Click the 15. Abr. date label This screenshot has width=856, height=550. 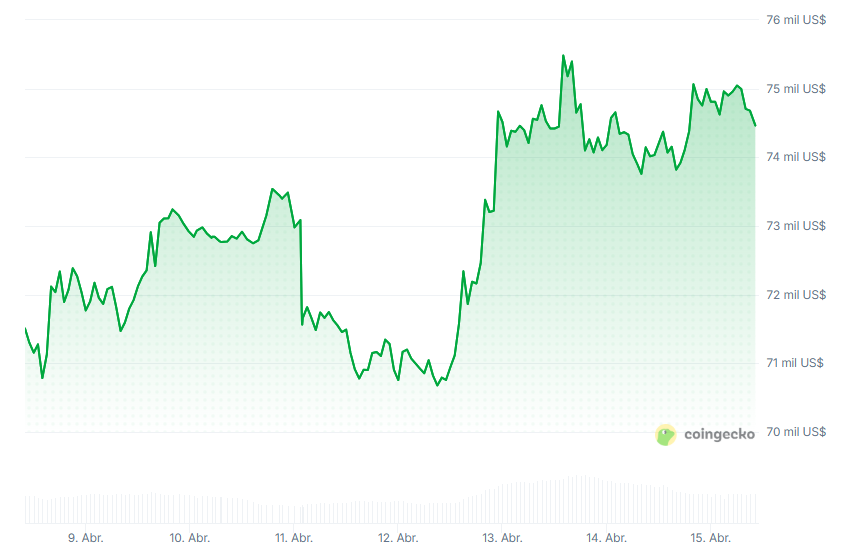pyautogui.click(x=711, y=538)
